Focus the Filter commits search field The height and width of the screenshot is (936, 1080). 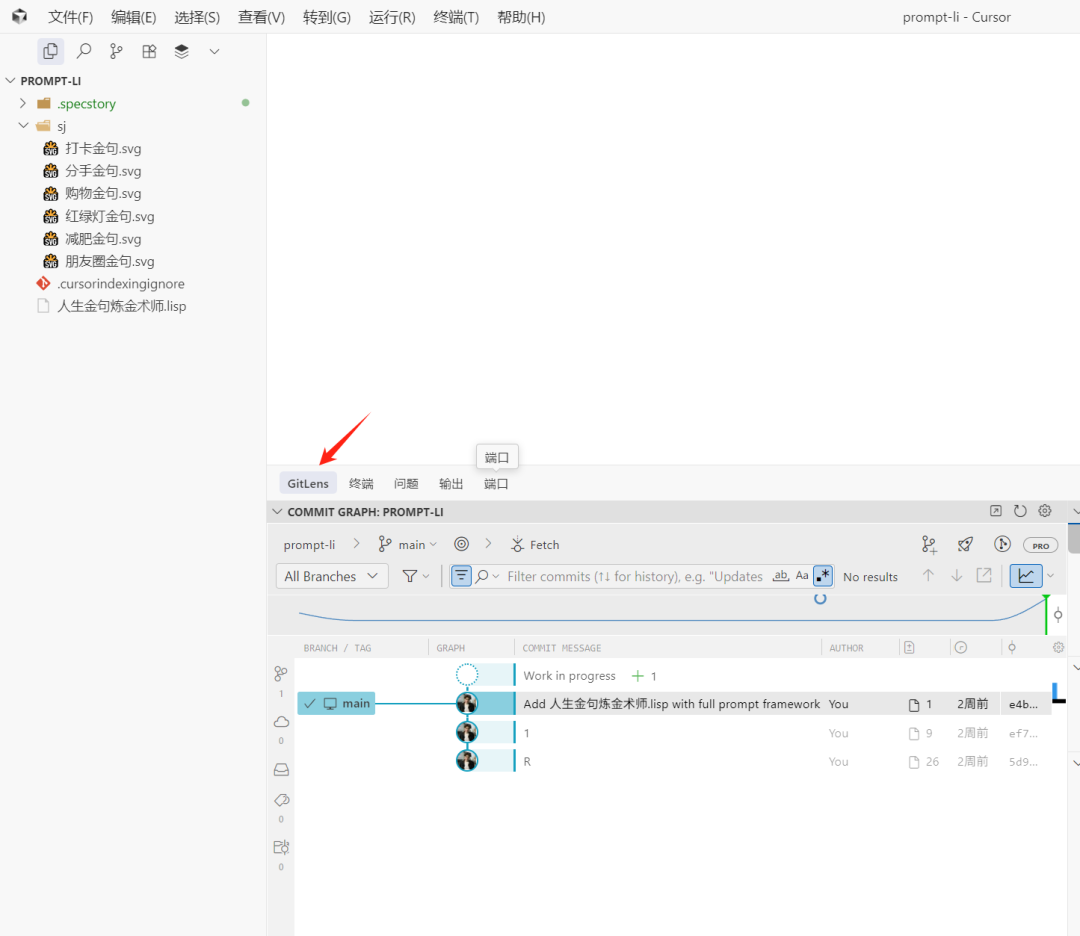click(x=634, y=576)
